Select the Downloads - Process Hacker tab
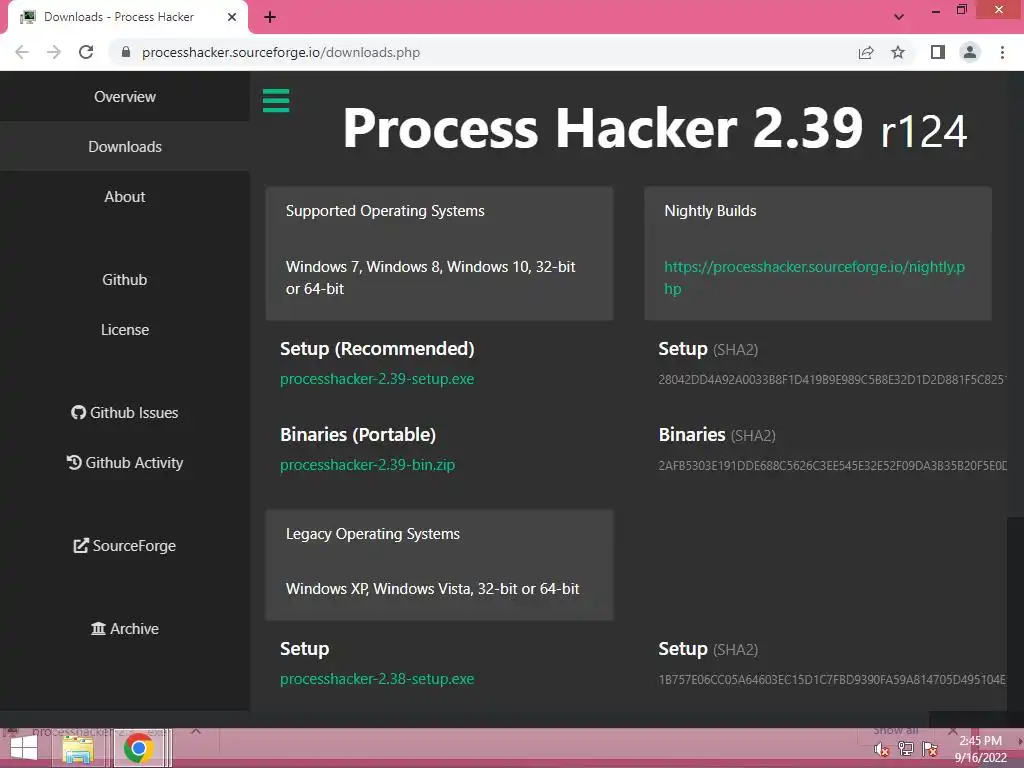Screen dimensions: 1024x768 127,17
